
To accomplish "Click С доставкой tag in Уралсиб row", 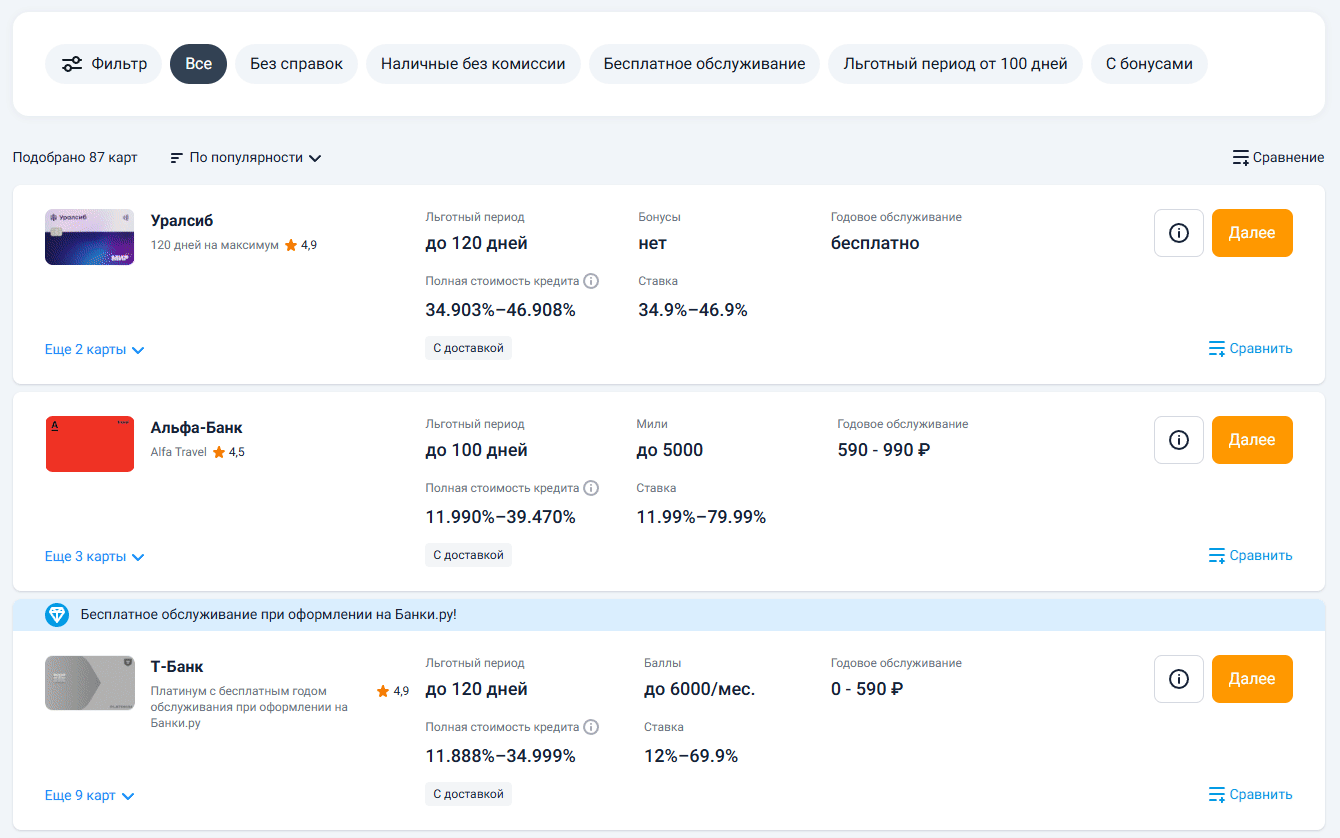I will [x=468, y=348].
